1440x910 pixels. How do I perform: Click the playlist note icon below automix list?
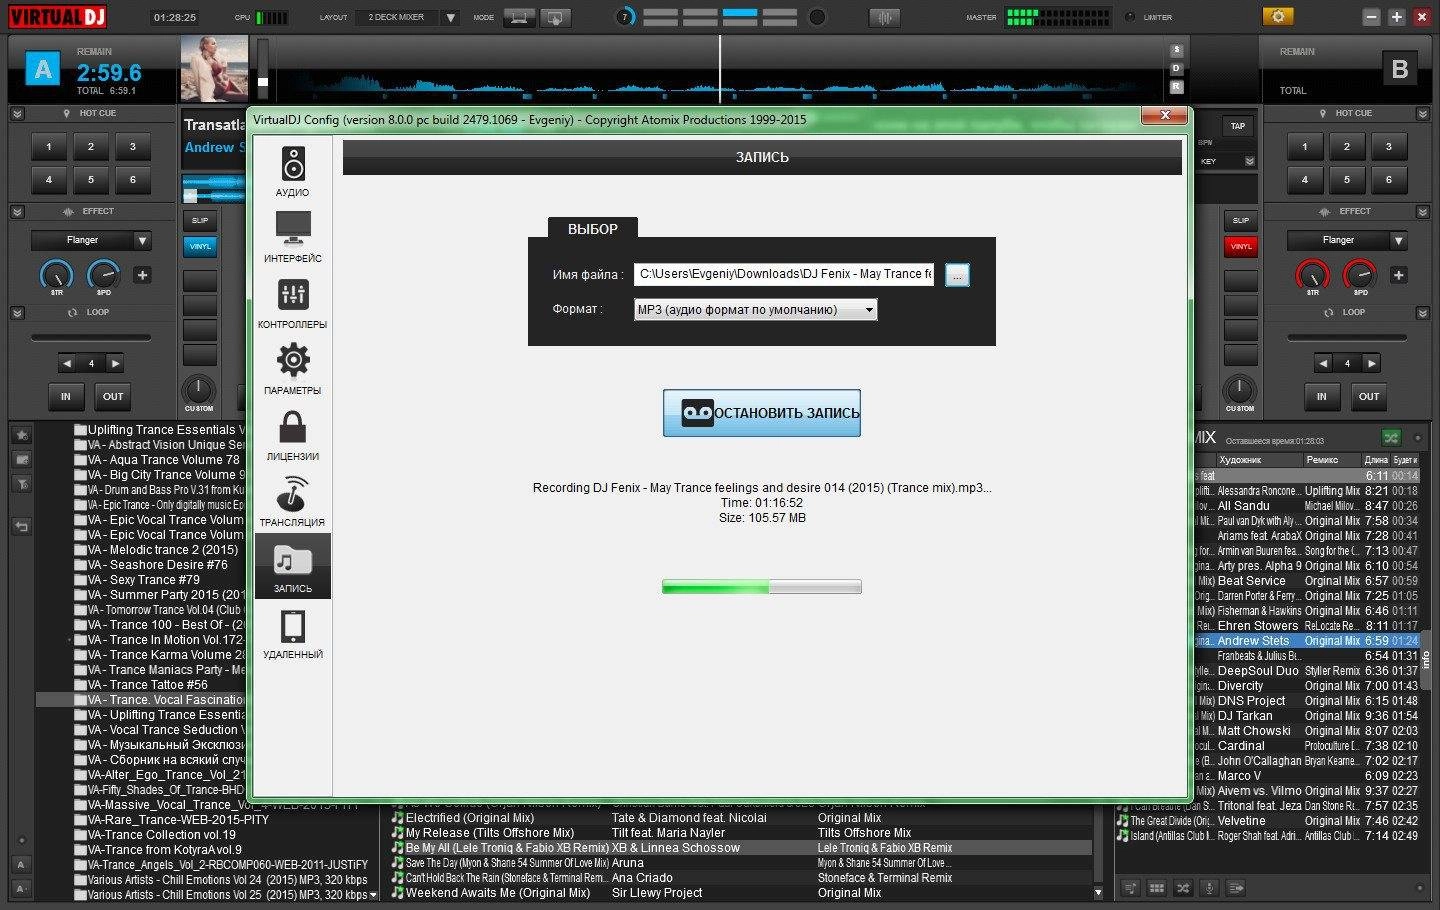[x=1131, y=888]
